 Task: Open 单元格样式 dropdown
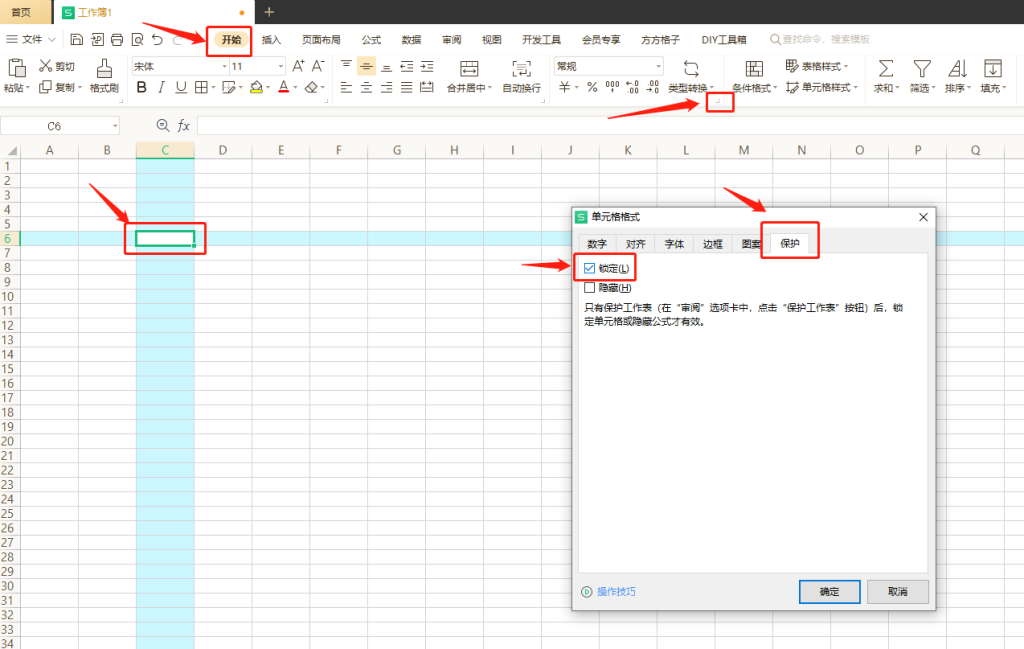tap(856, 87)
